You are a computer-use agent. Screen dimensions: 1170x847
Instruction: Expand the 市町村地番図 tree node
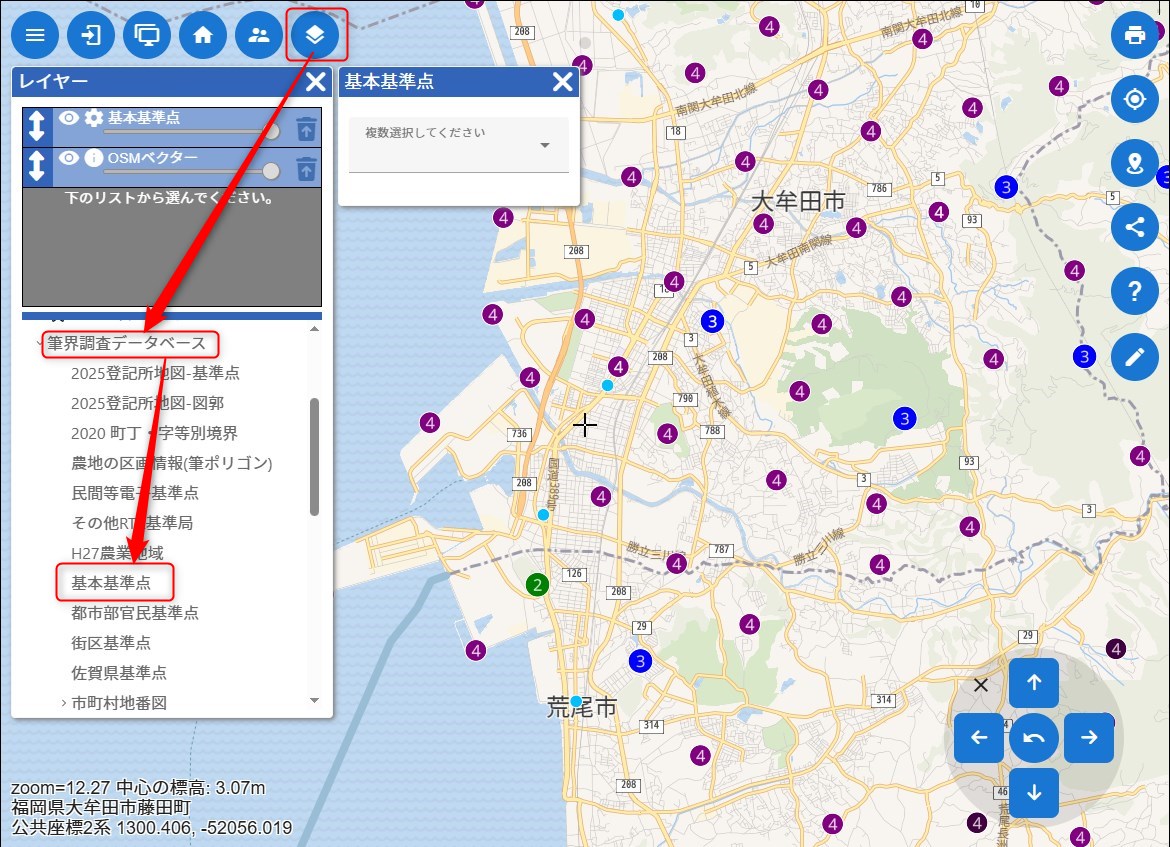(63, 703)
